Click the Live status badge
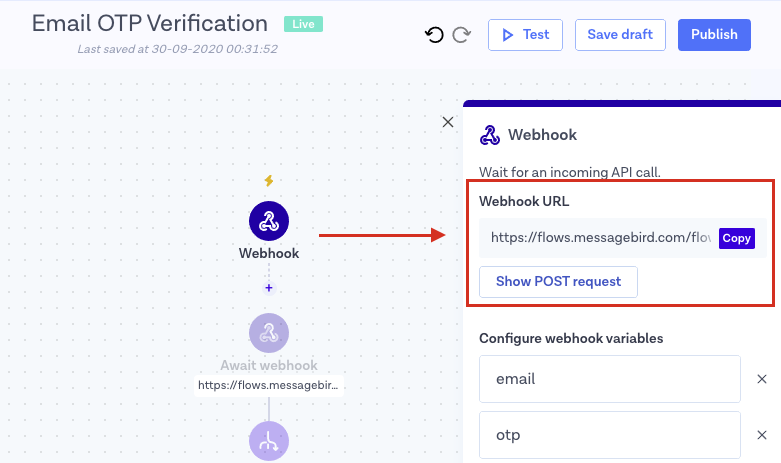 tap(303, 23)
